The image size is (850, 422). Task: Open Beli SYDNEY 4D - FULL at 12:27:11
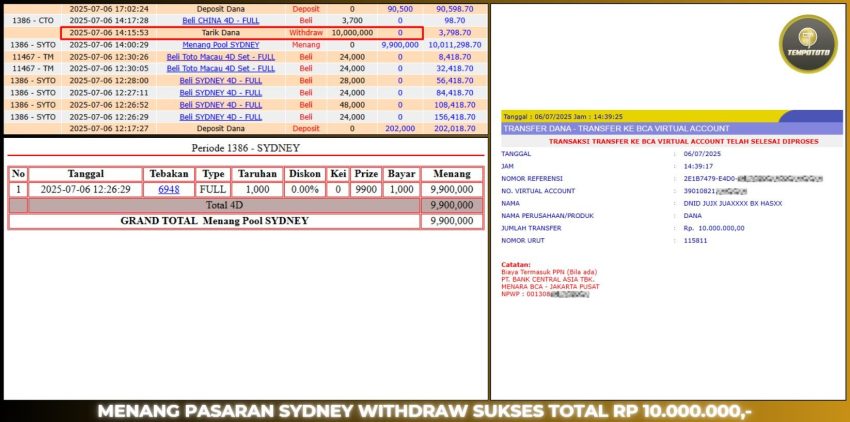tap(223, 93)
